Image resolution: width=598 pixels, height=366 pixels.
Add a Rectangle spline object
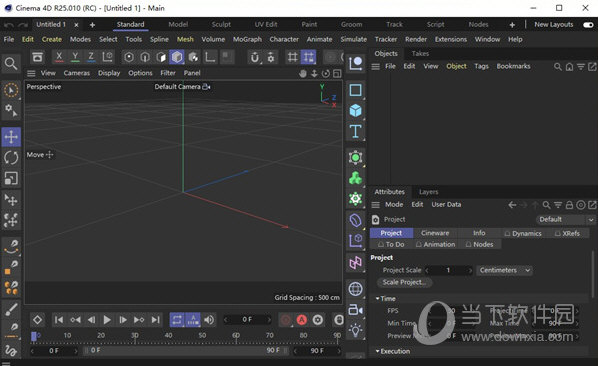tap(355, 90)
